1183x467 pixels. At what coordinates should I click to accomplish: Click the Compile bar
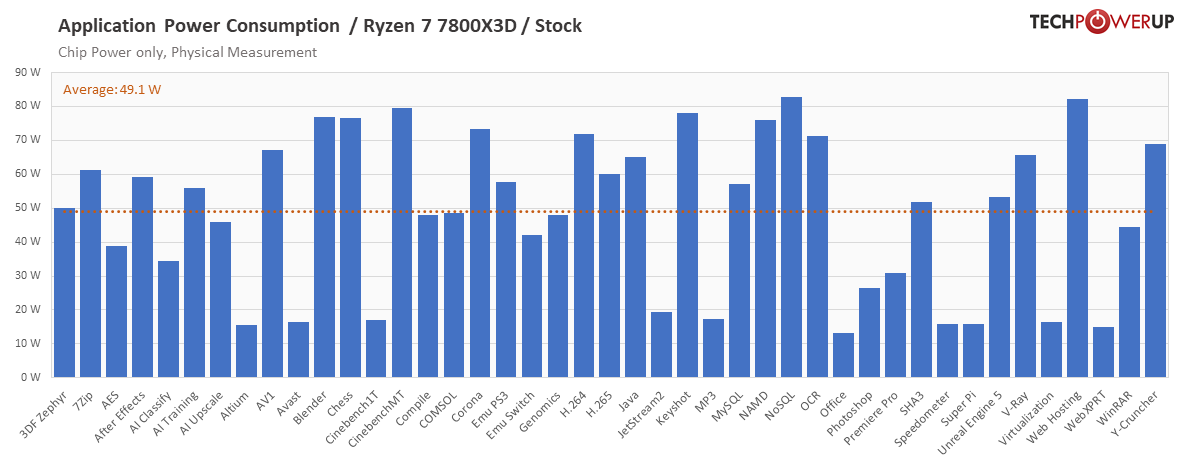(x=429, y=296)
